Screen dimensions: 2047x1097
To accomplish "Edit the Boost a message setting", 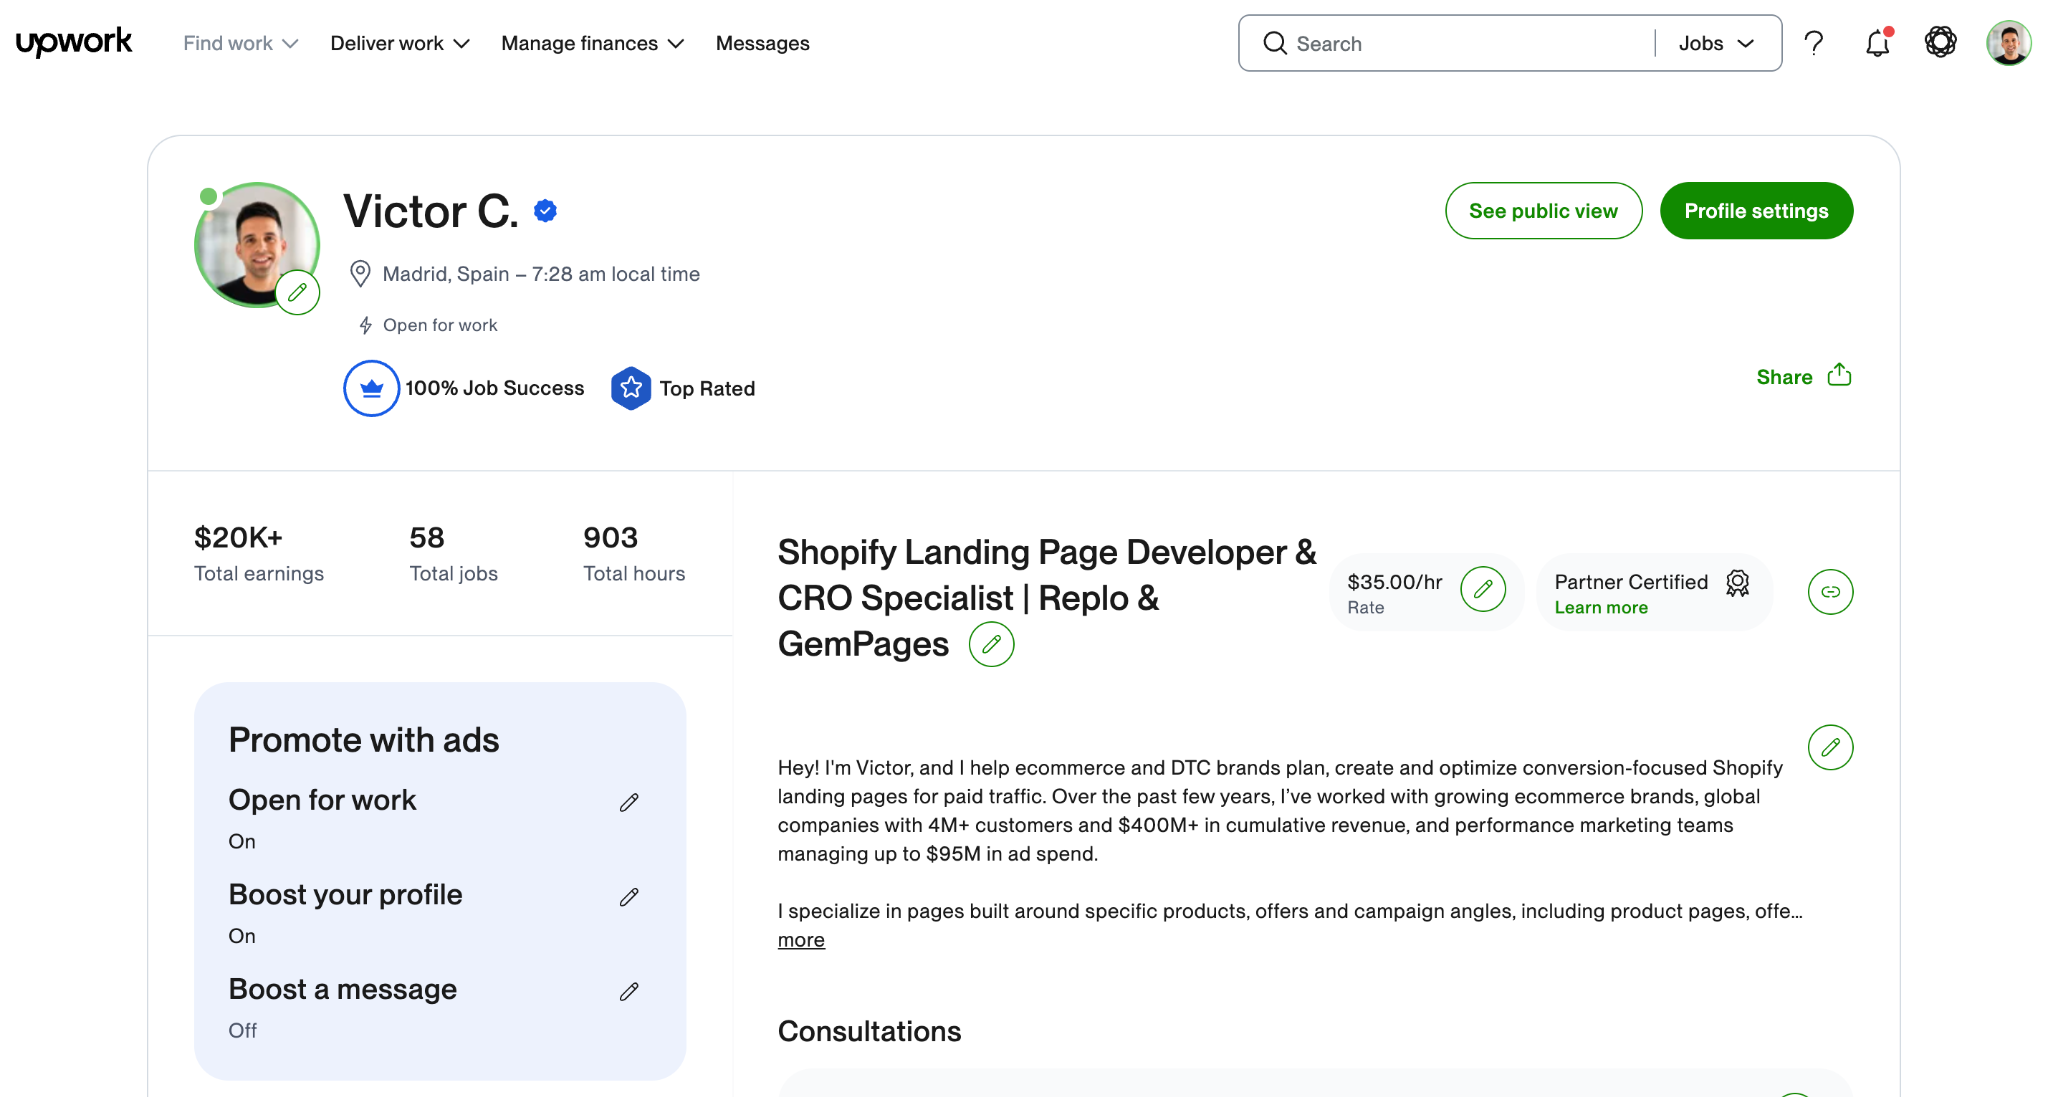I will tap(629, 992).
